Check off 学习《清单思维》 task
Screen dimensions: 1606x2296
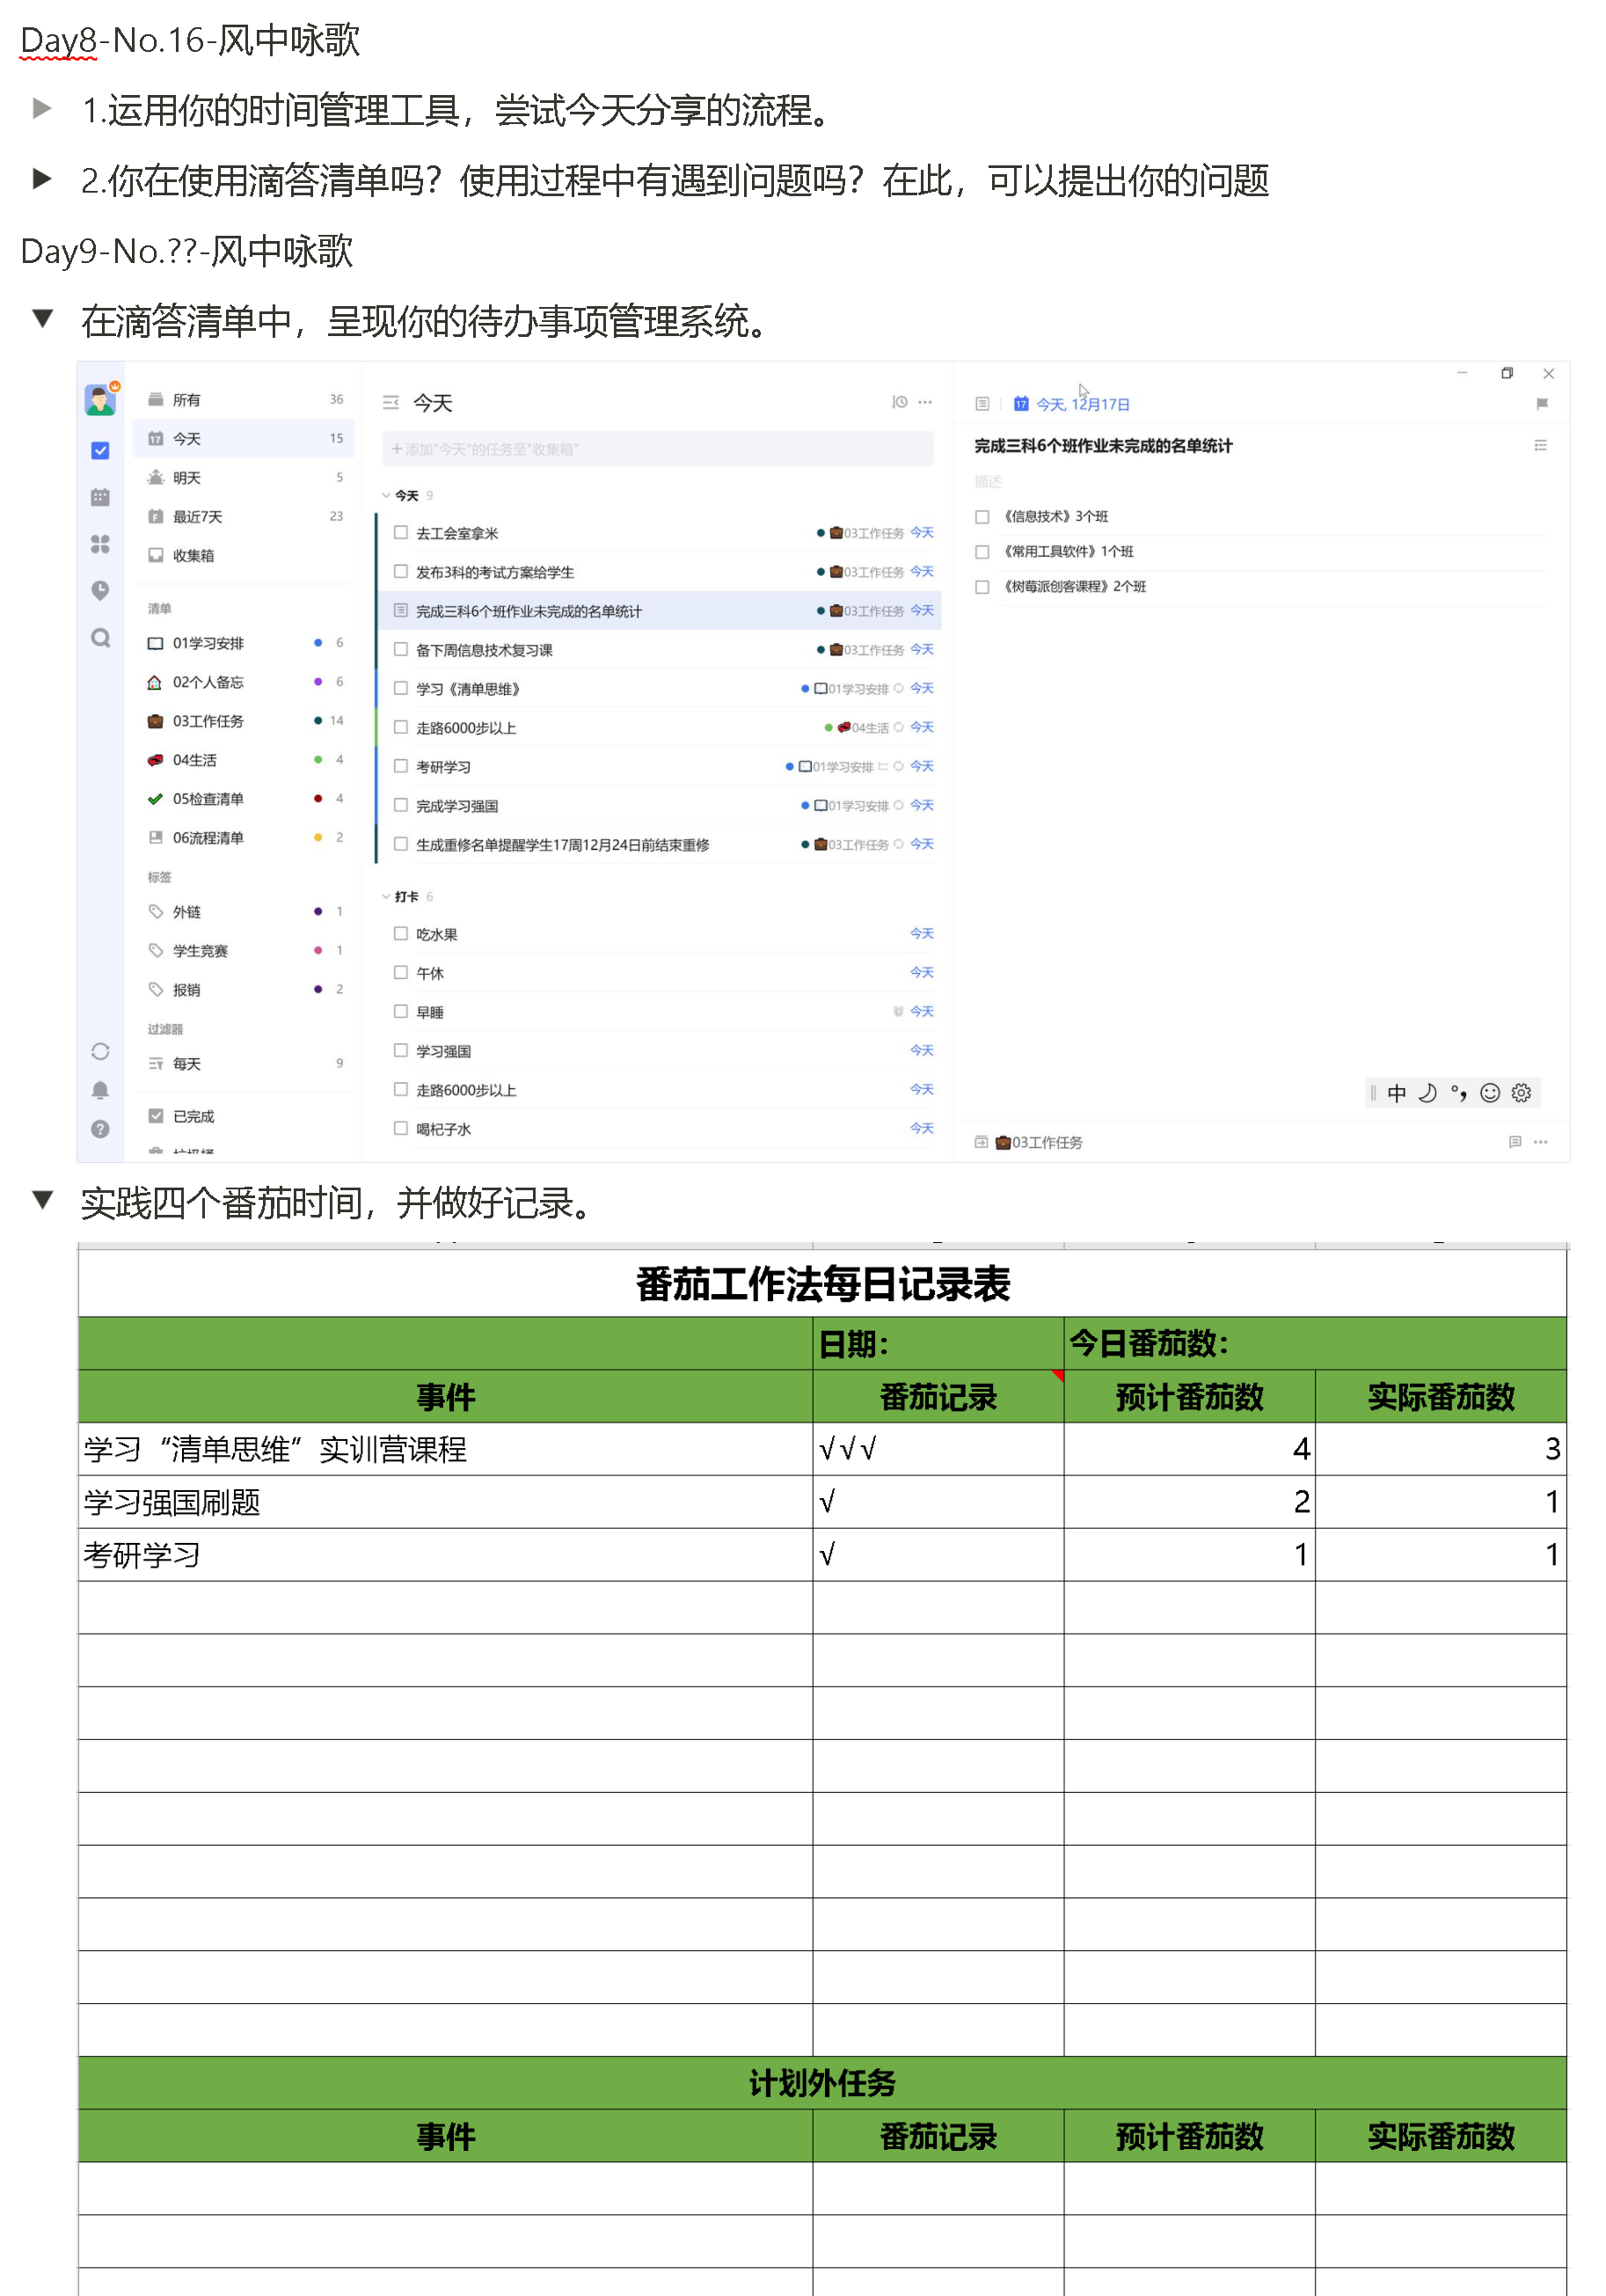pyautogui.click(x=401, y=689)
